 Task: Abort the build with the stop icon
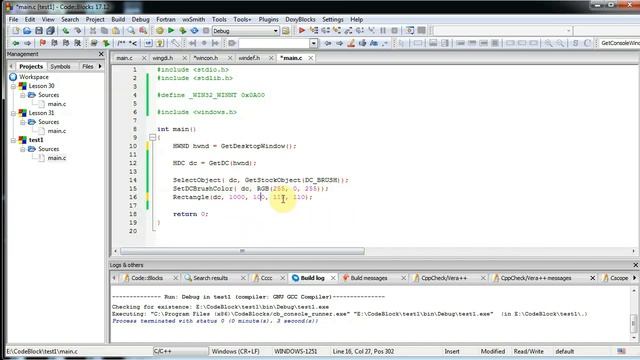point(206,31)
